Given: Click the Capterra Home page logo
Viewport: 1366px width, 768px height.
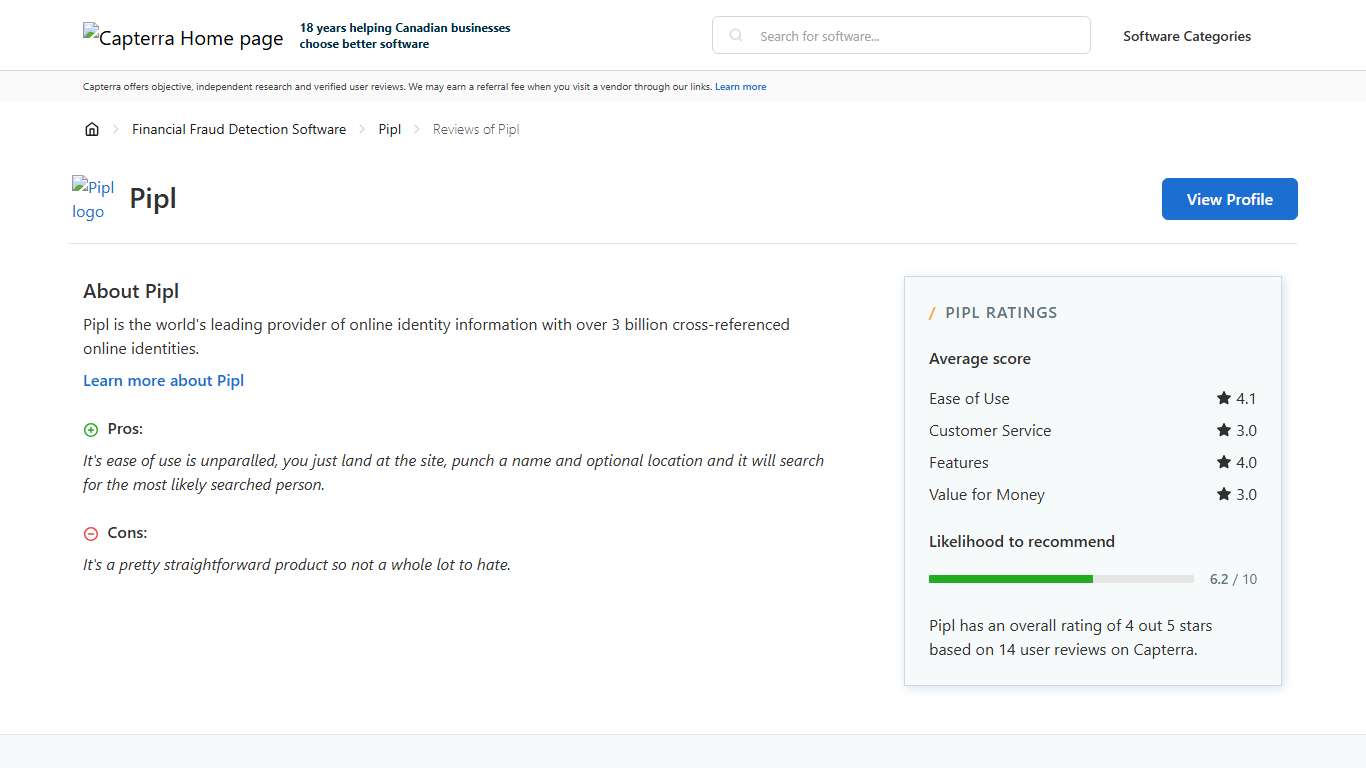Looking at the screenshot, I should 183,37.
